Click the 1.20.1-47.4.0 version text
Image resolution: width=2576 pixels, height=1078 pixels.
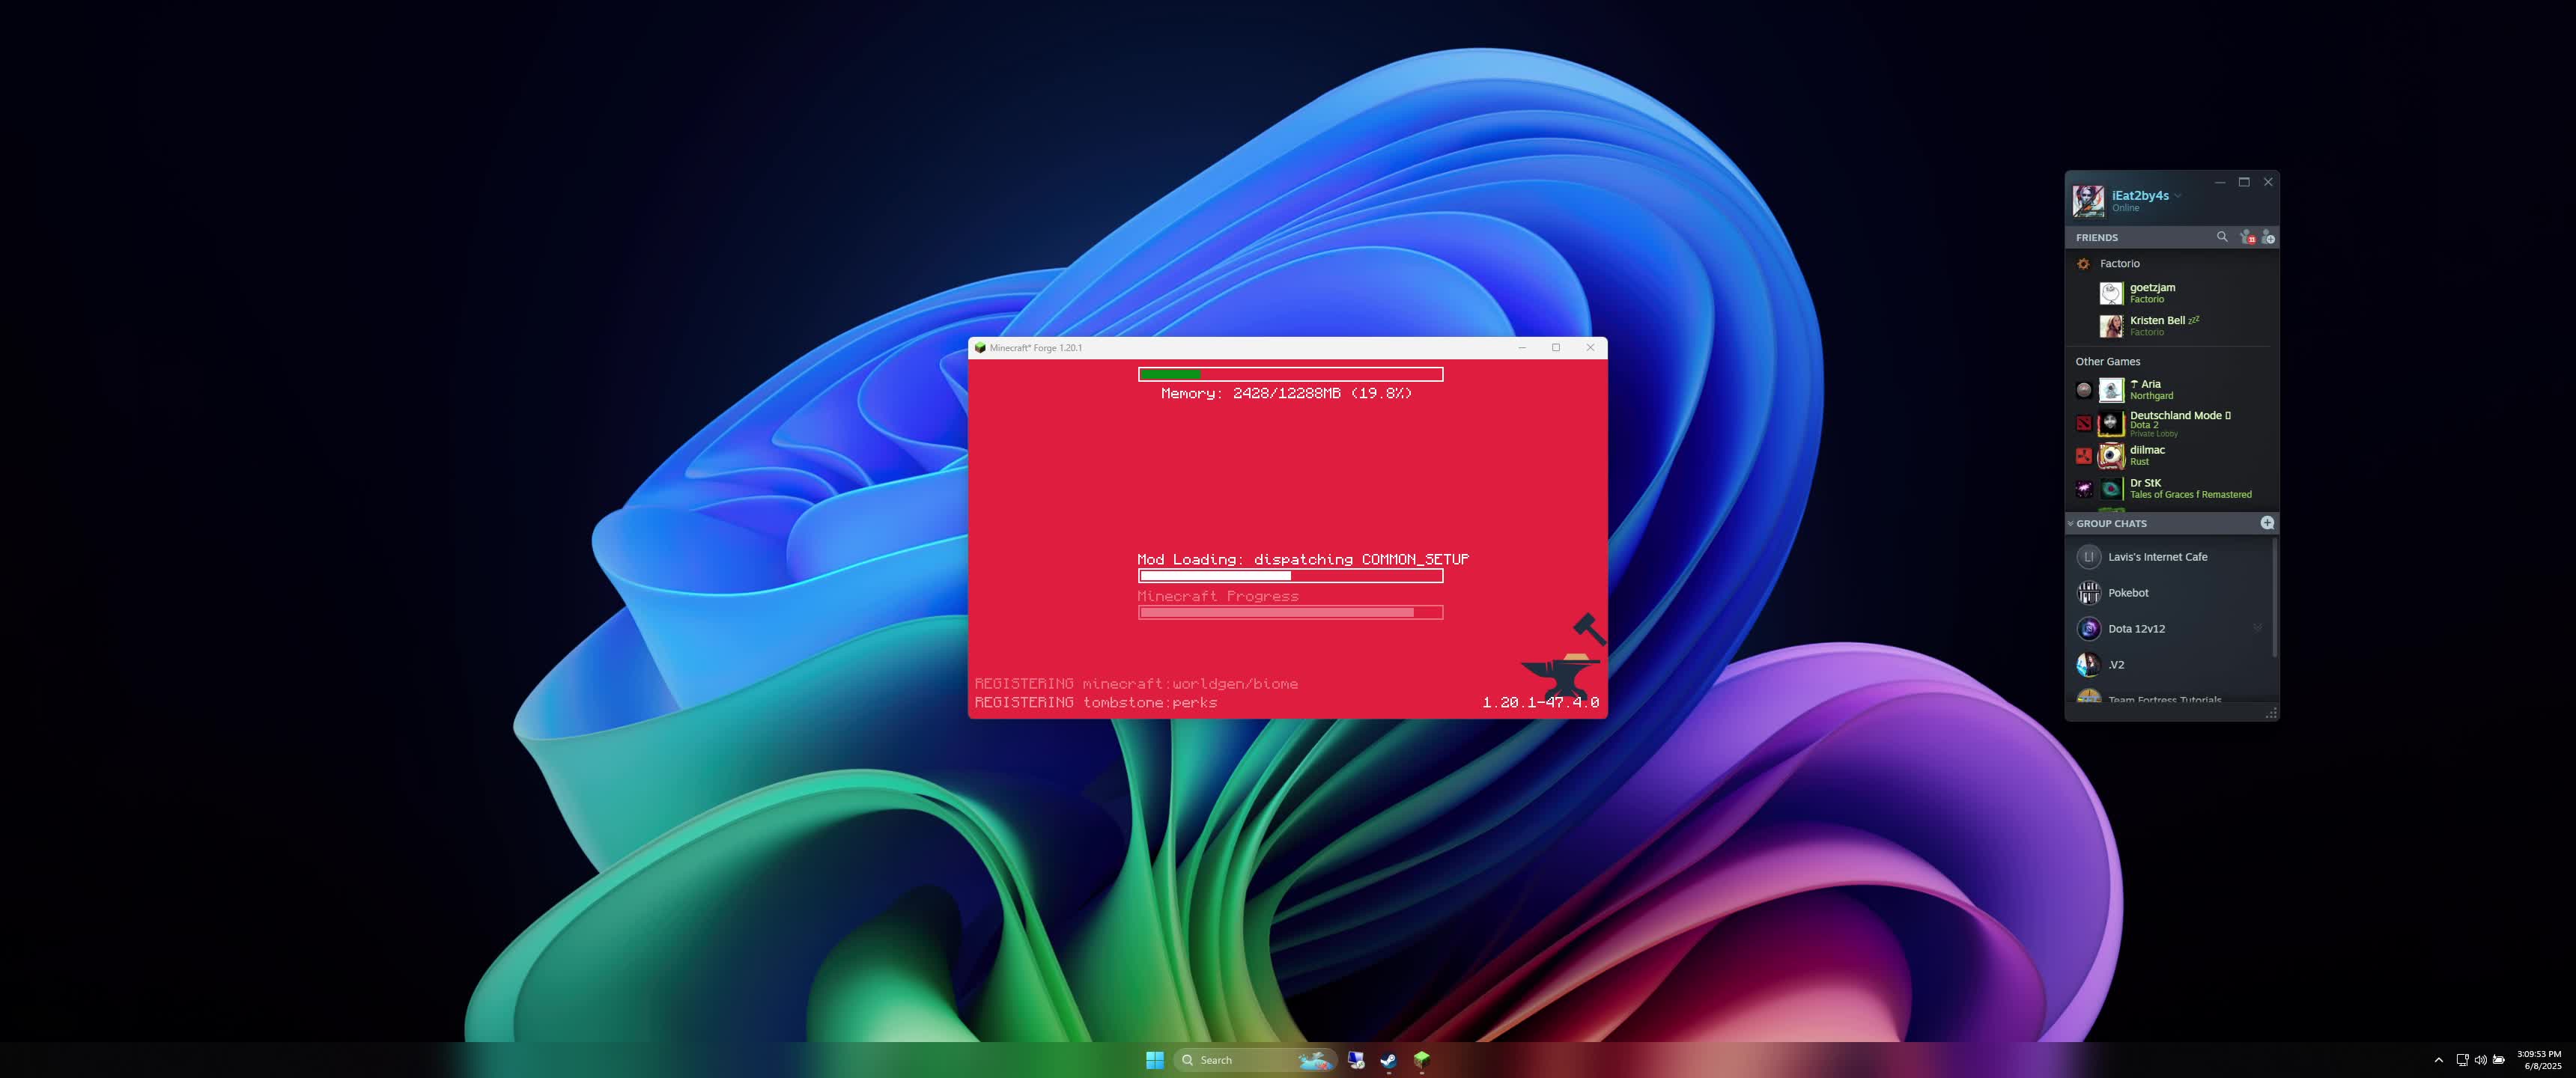point(1540,703)
